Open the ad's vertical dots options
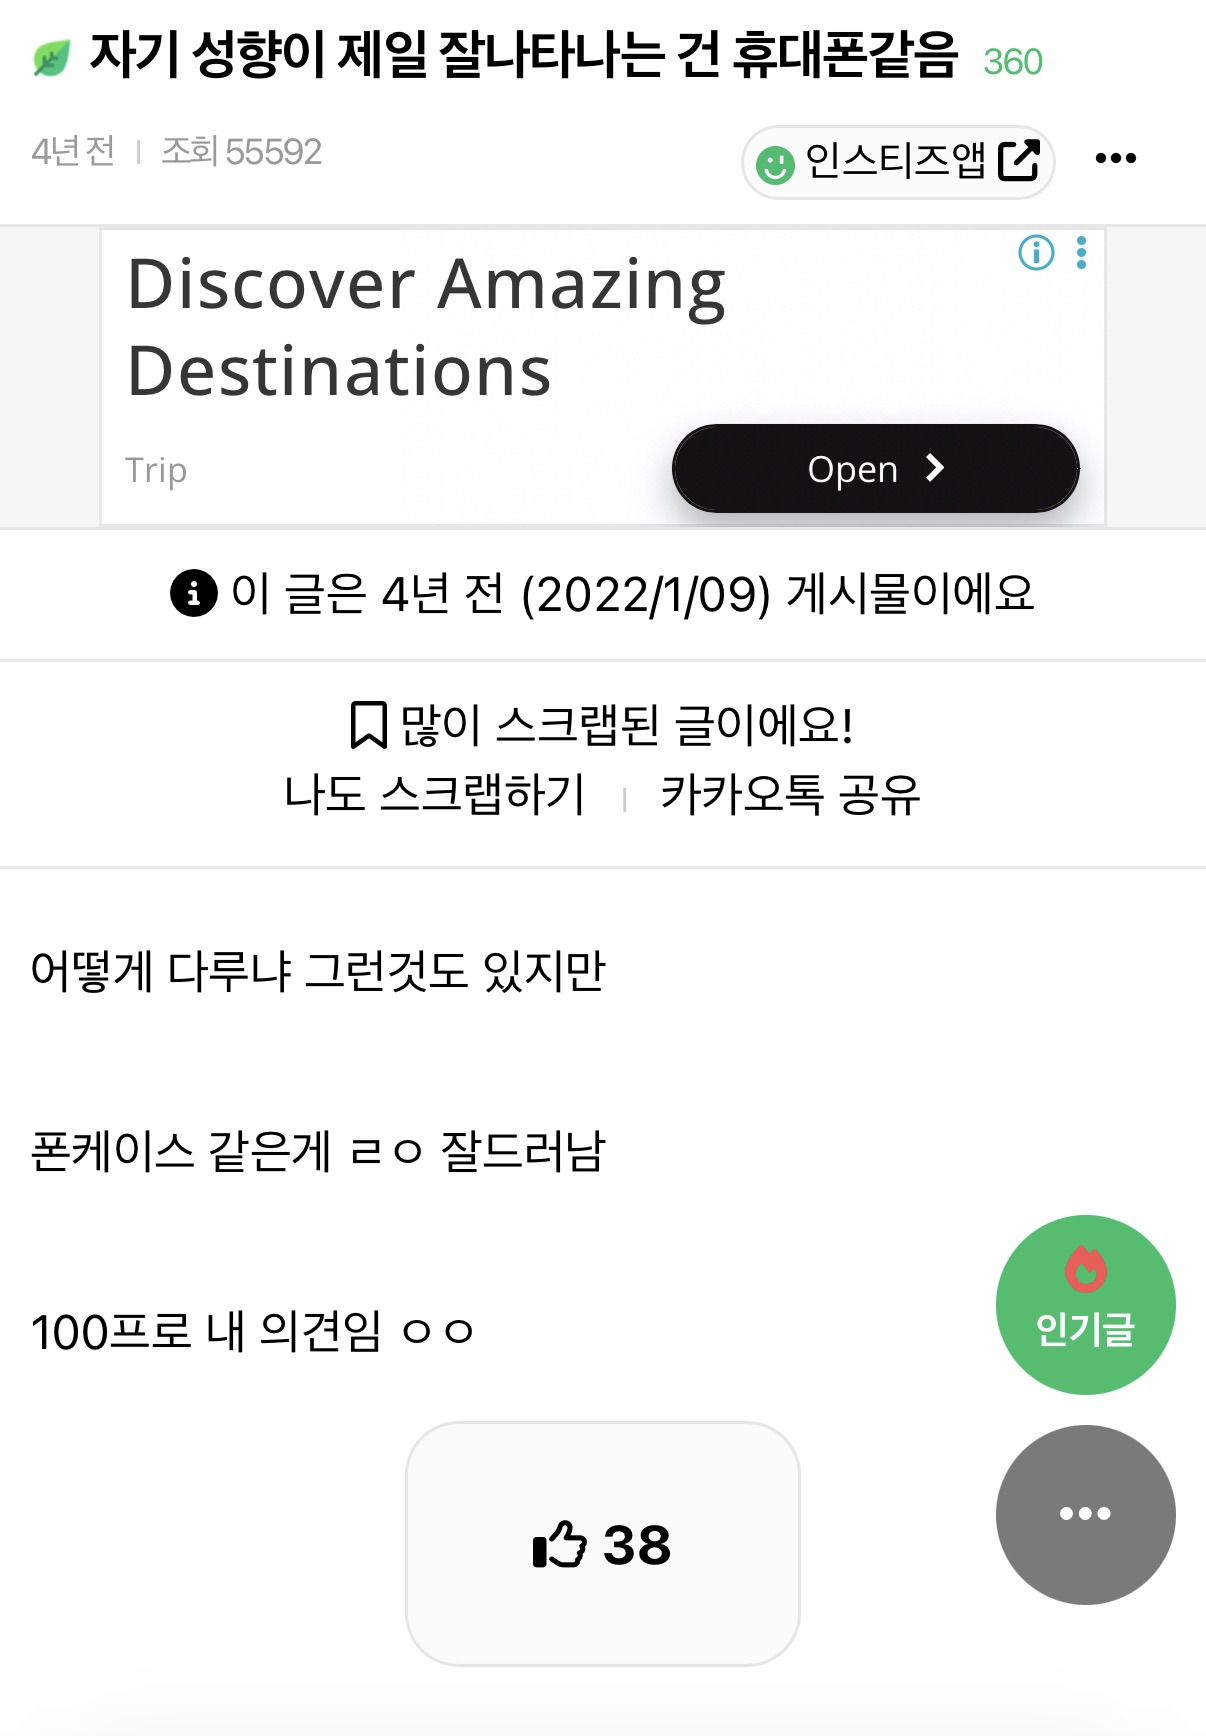This screenshot has height=1736, width=1206. point(1081,253)
